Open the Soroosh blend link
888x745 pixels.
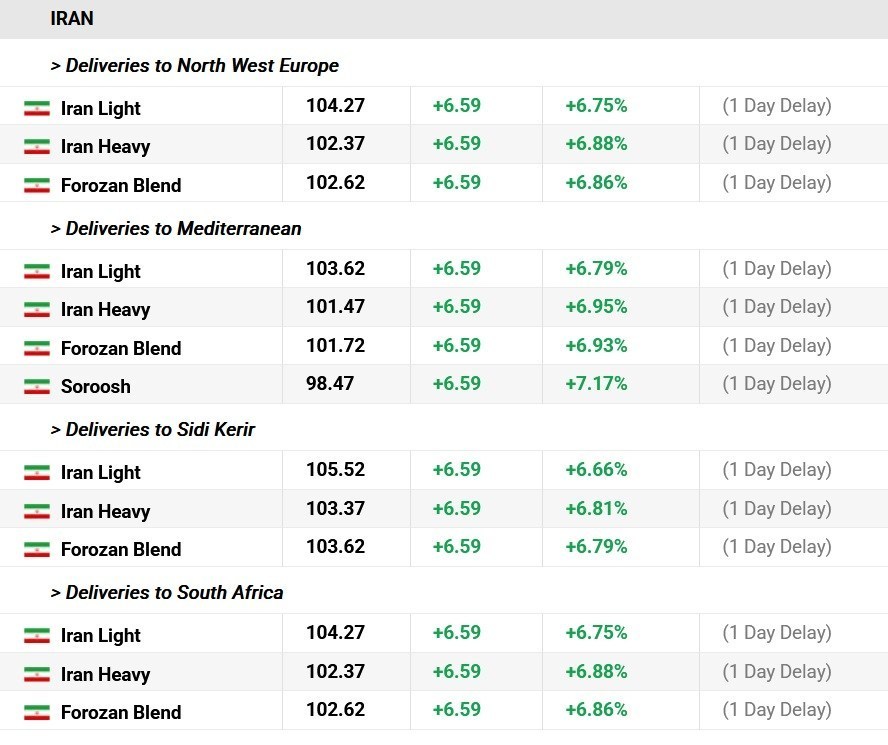click(96, 386)
